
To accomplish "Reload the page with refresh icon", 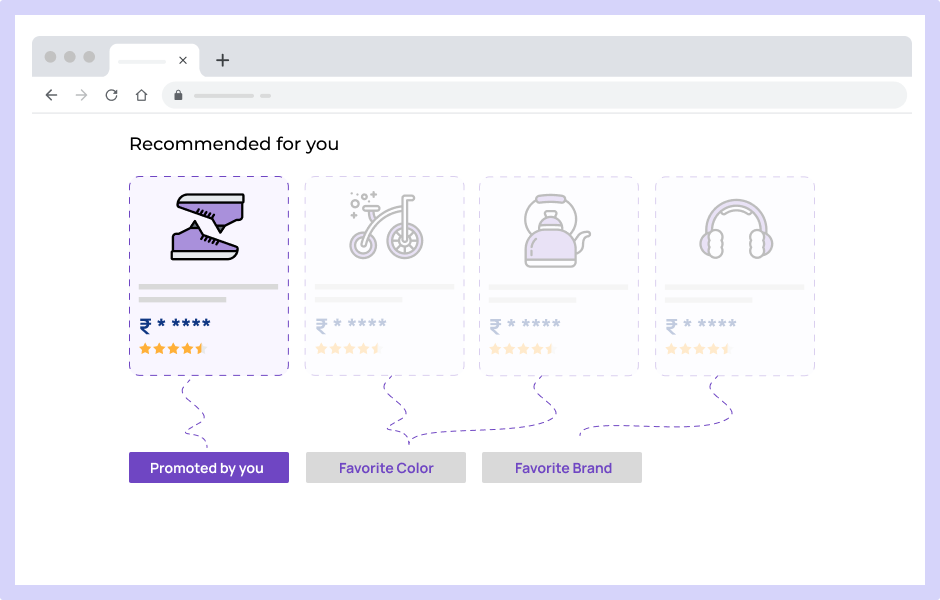I will pyautogui.click(x=112, y=95).
